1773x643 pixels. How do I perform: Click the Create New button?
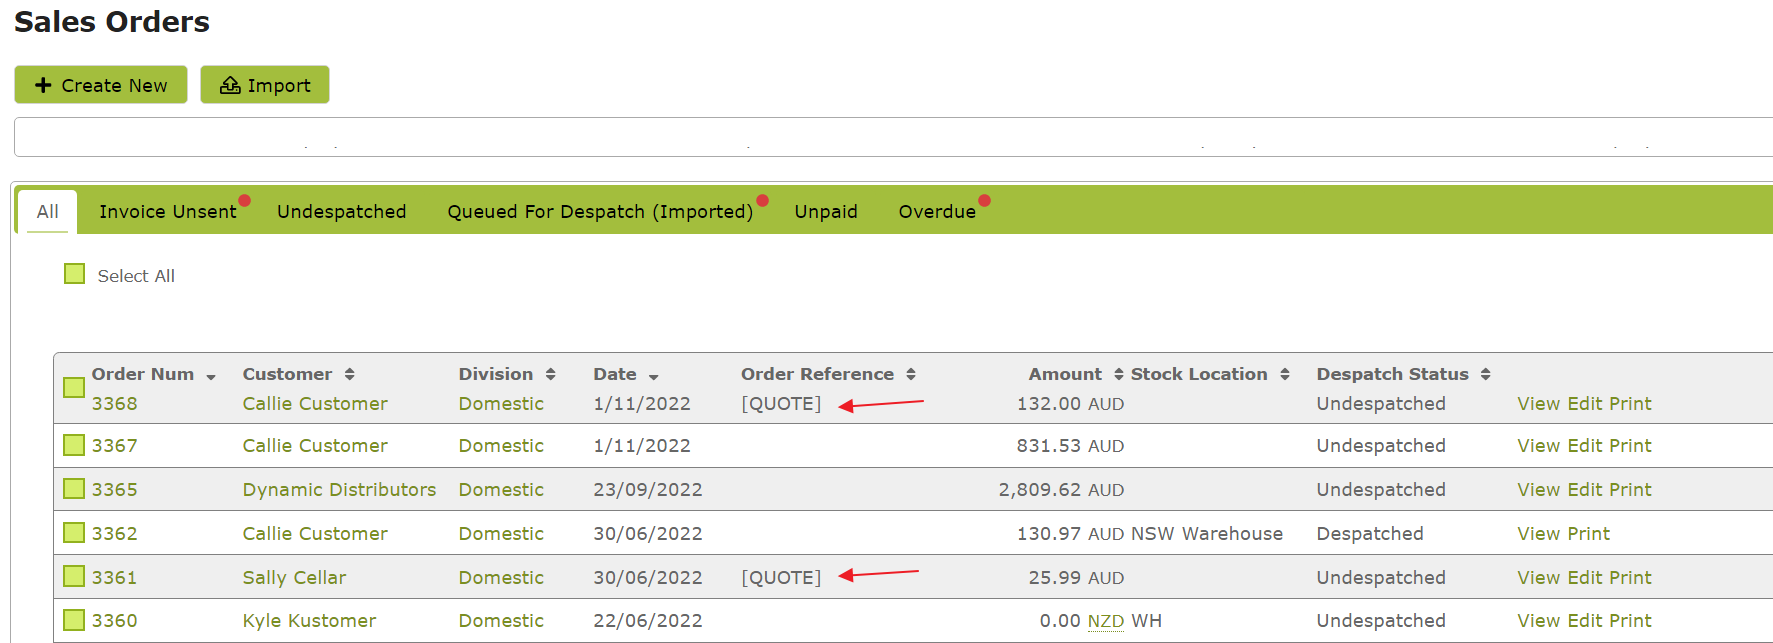tap(101, 85)
